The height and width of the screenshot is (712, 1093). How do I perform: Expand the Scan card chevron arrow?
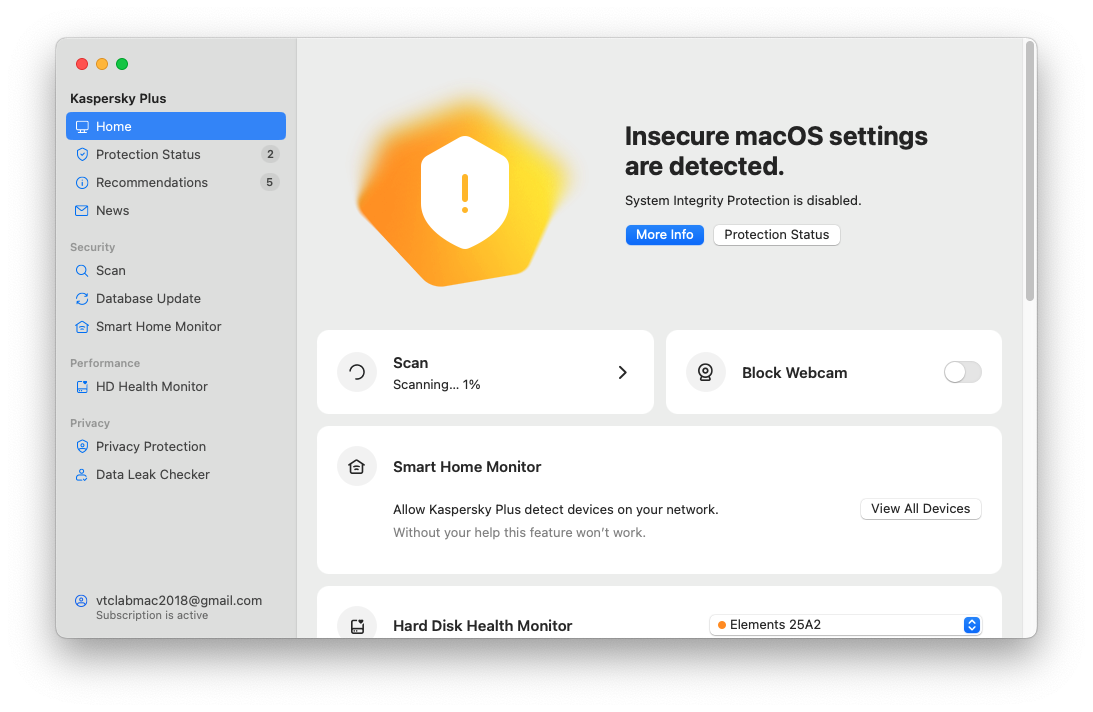tap(622, 372)
